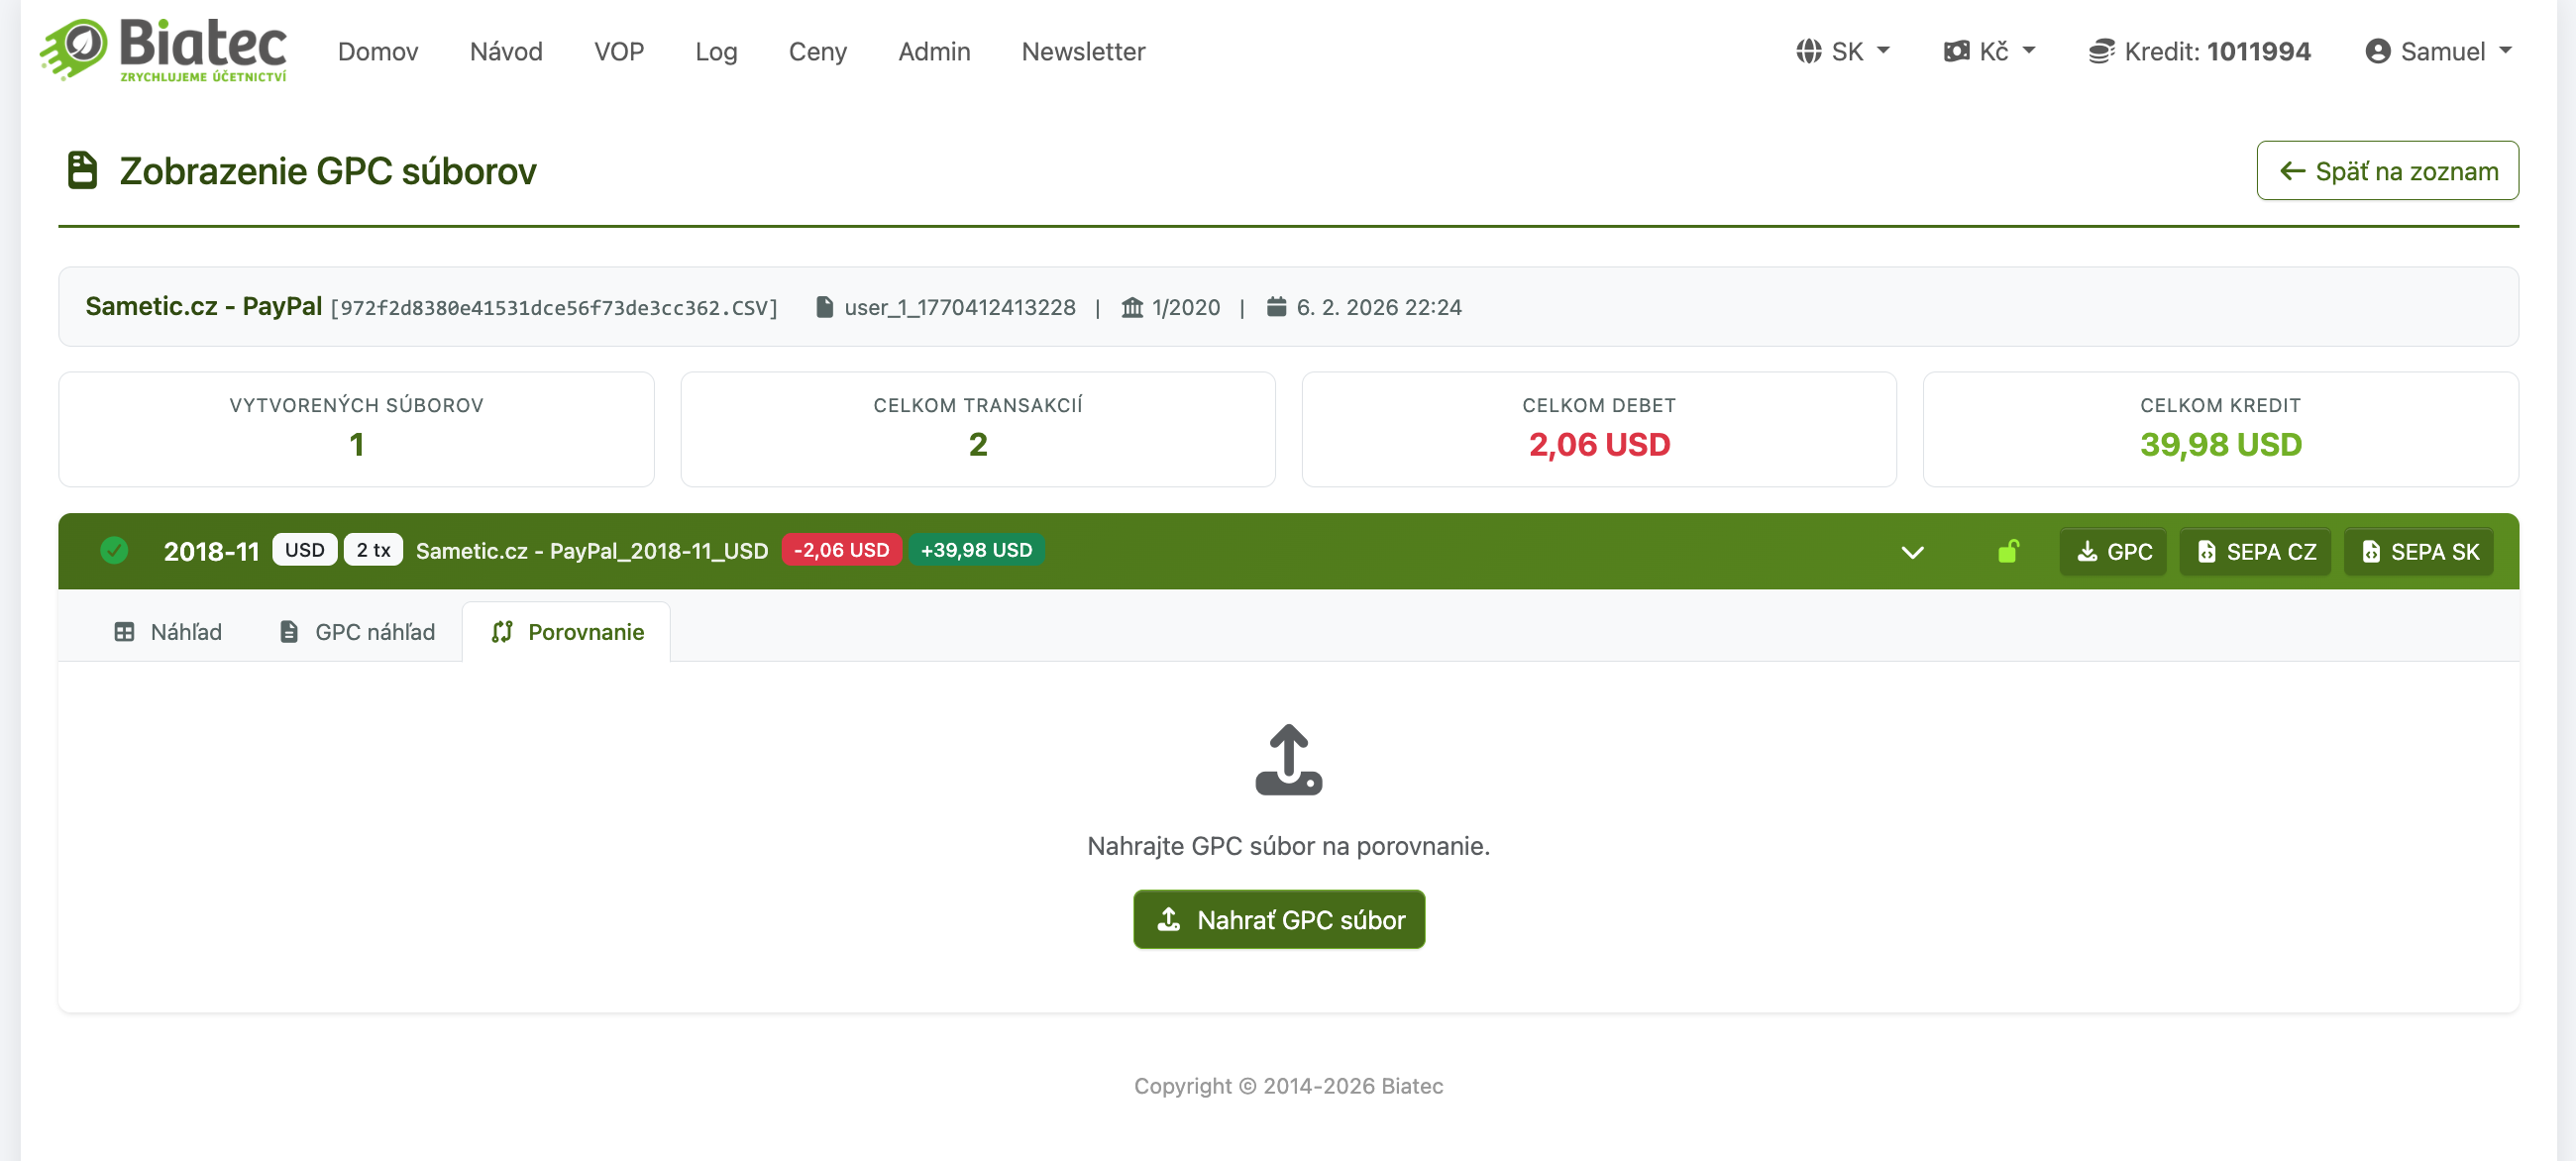Click Nahrať GPC súbor button
2576x1161 pixels.
click(1279, 919)
